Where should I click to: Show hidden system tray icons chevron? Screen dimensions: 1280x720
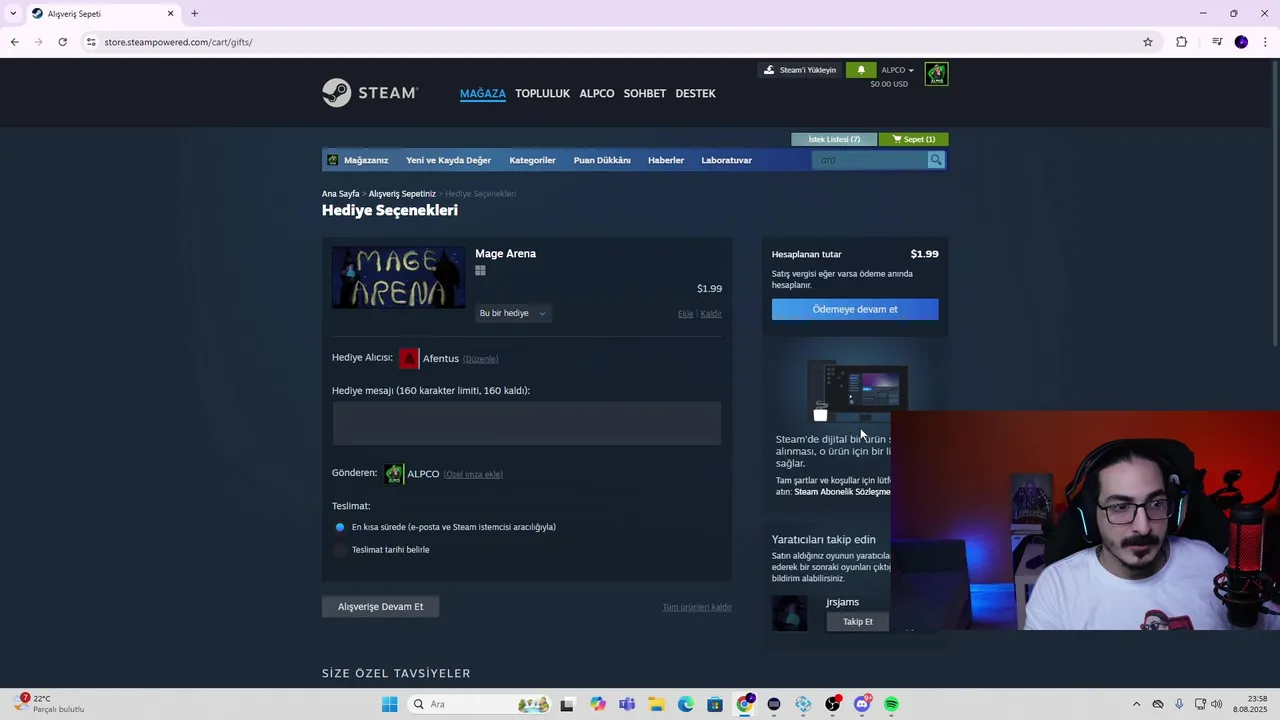click(1135, 704)
